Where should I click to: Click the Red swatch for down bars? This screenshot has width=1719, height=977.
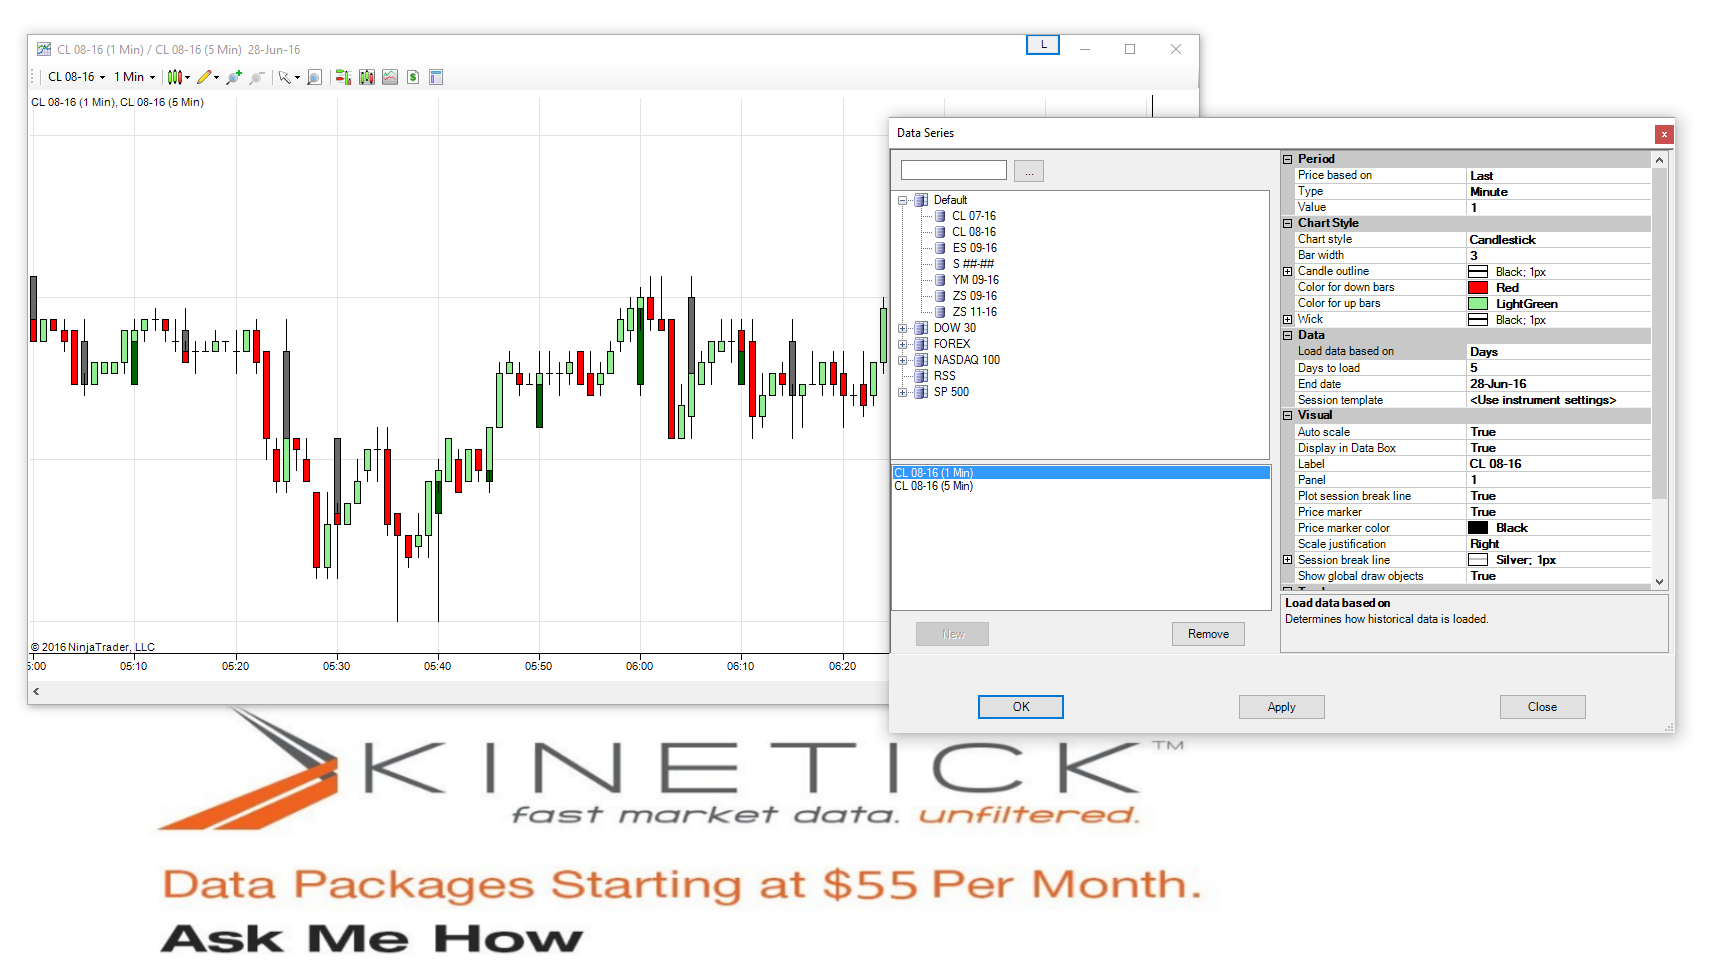pyautogui.click(x=1478, y=288)
